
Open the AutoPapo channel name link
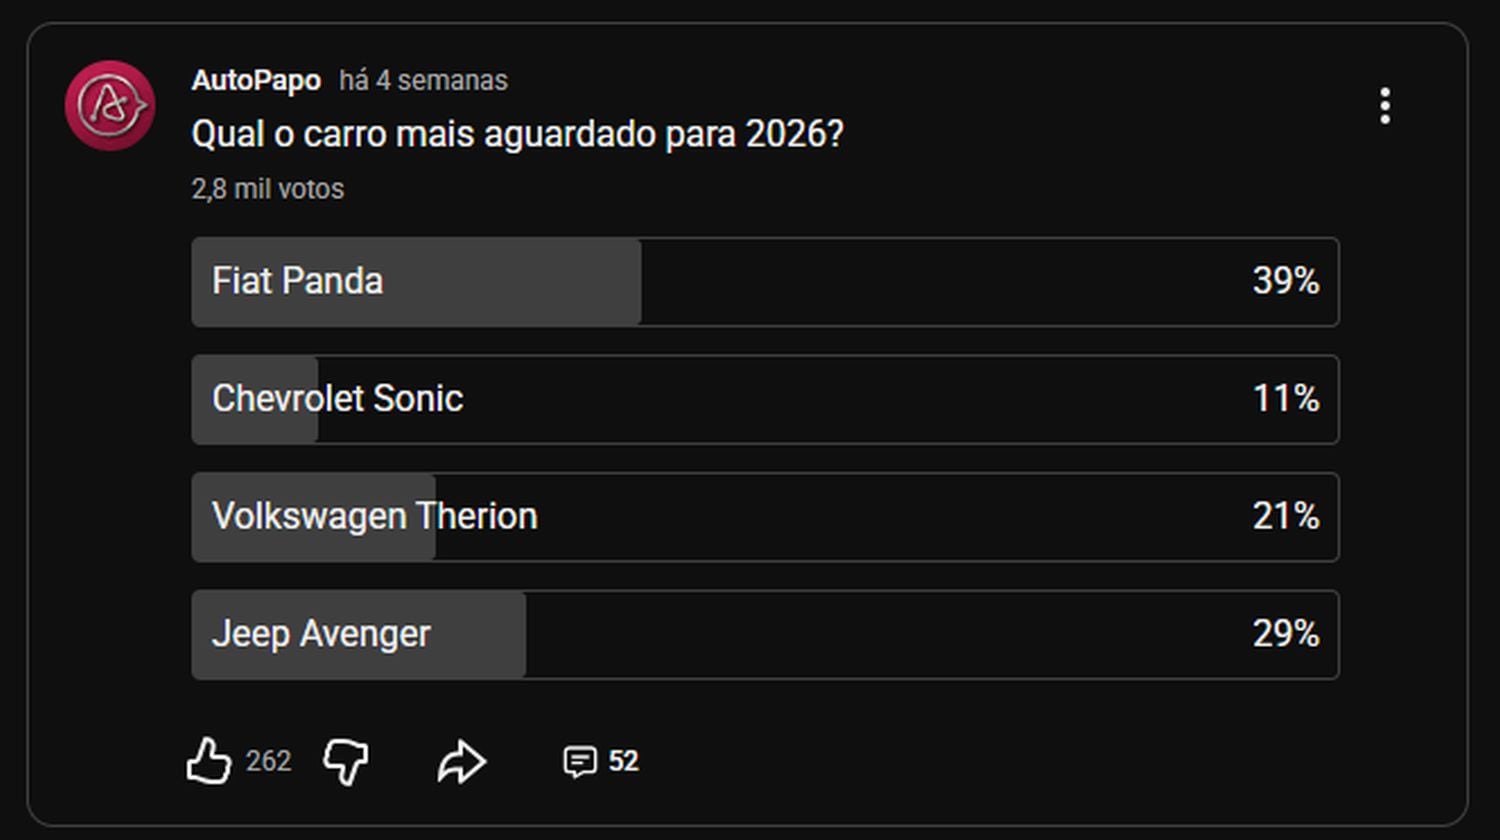tap(256, 81)
